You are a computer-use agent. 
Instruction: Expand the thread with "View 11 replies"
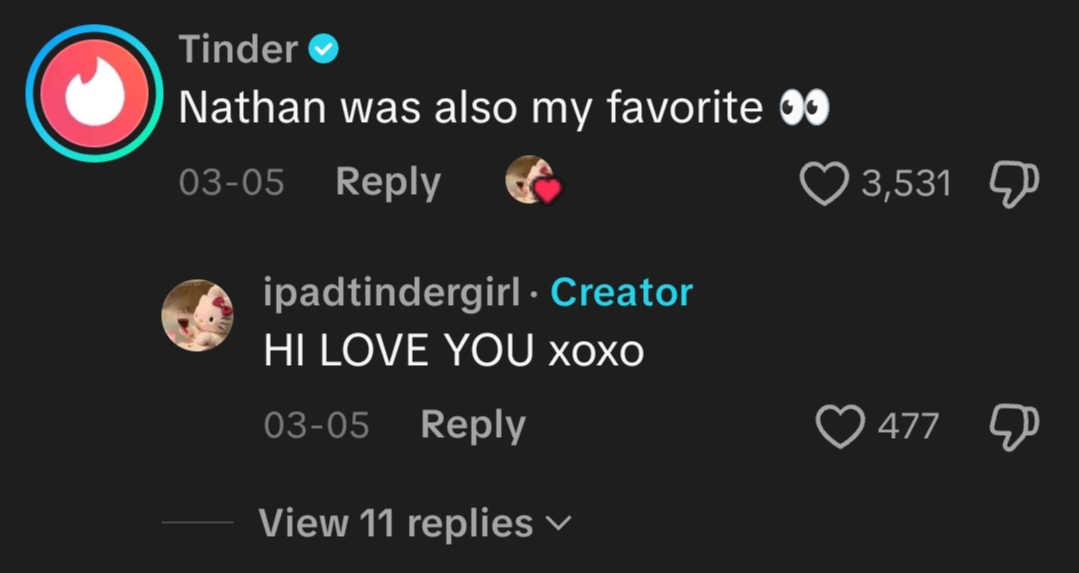coord(395,523)
